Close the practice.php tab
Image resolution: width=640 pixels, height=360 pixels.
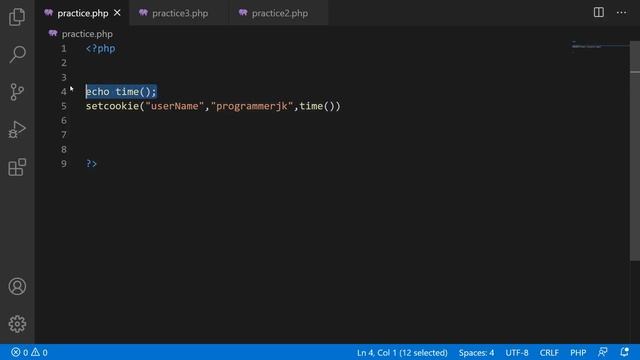[x=118, y=13]
